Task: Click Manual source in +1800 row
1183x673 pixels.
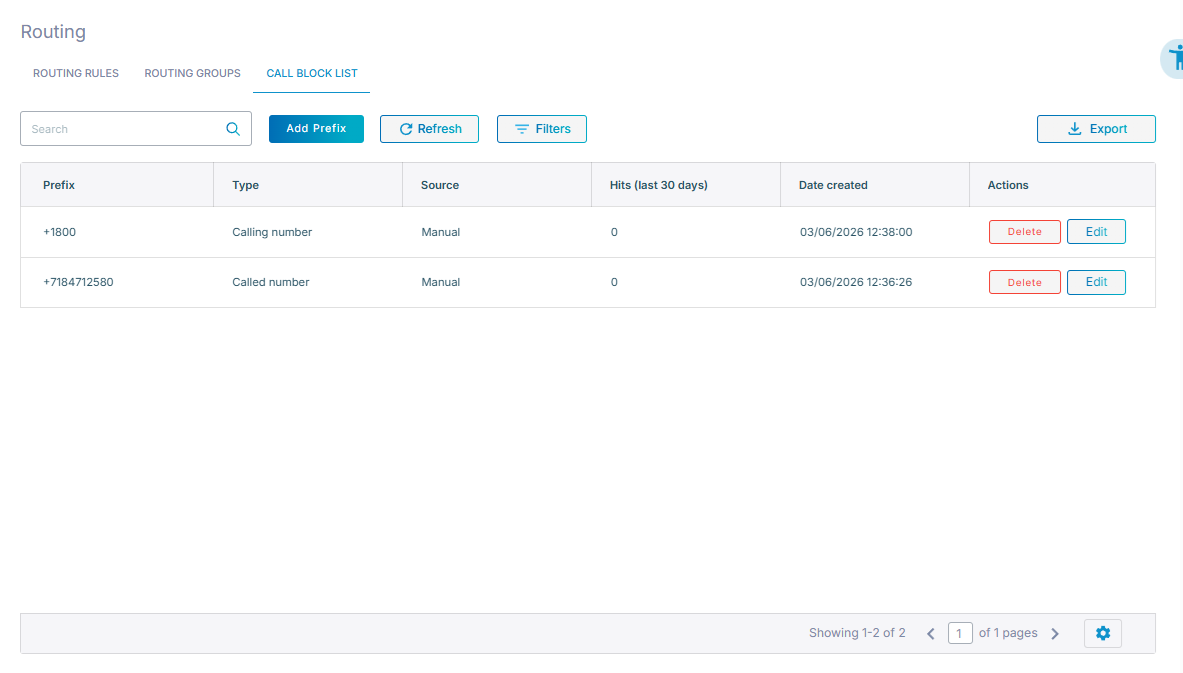Action: point(441,232)
